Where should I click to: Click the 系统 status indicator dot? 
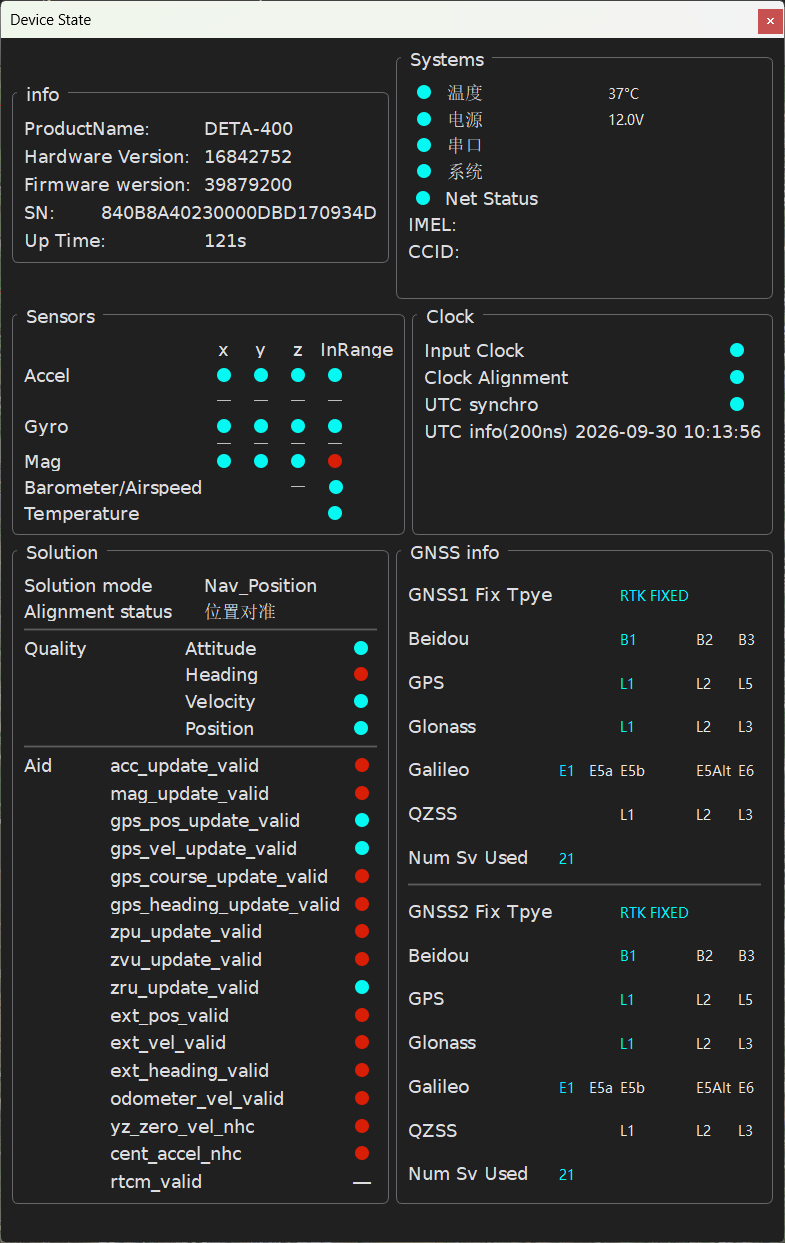(x=424, y=171)
